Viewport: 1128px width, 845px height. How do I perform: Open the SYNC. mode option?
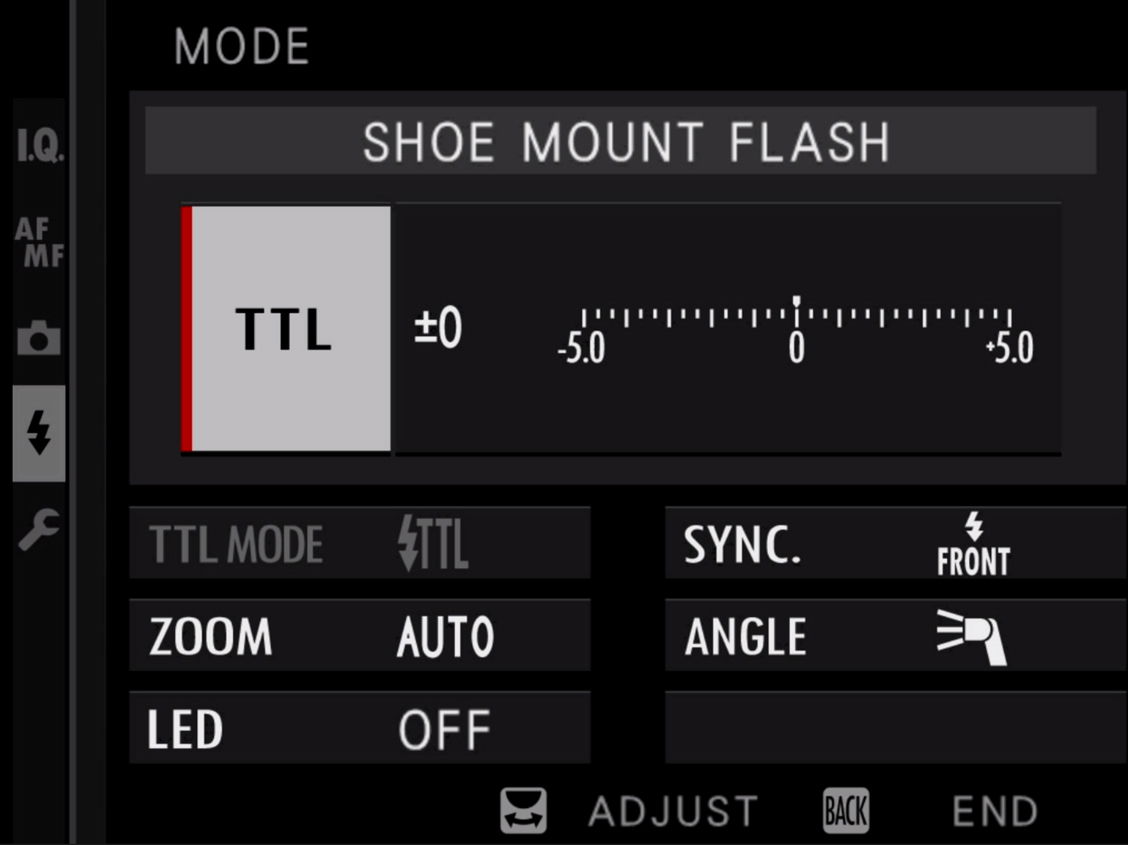coord(743,544)
